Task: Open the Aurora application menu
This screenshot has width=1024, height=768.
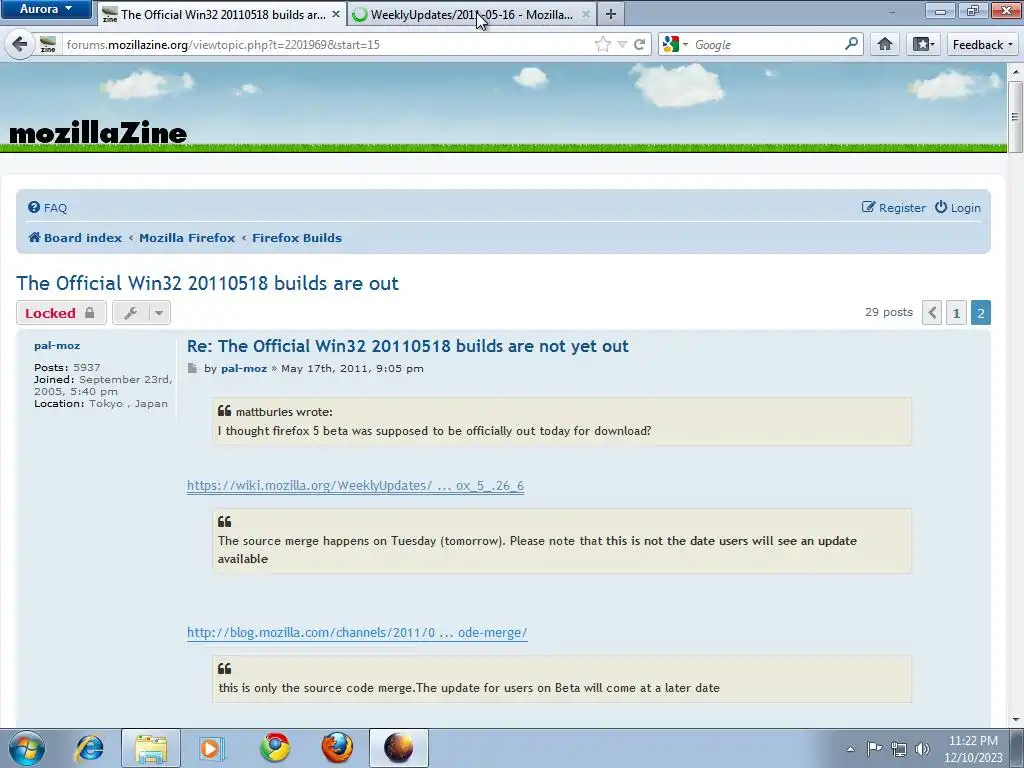Action: tap(46, 9)
